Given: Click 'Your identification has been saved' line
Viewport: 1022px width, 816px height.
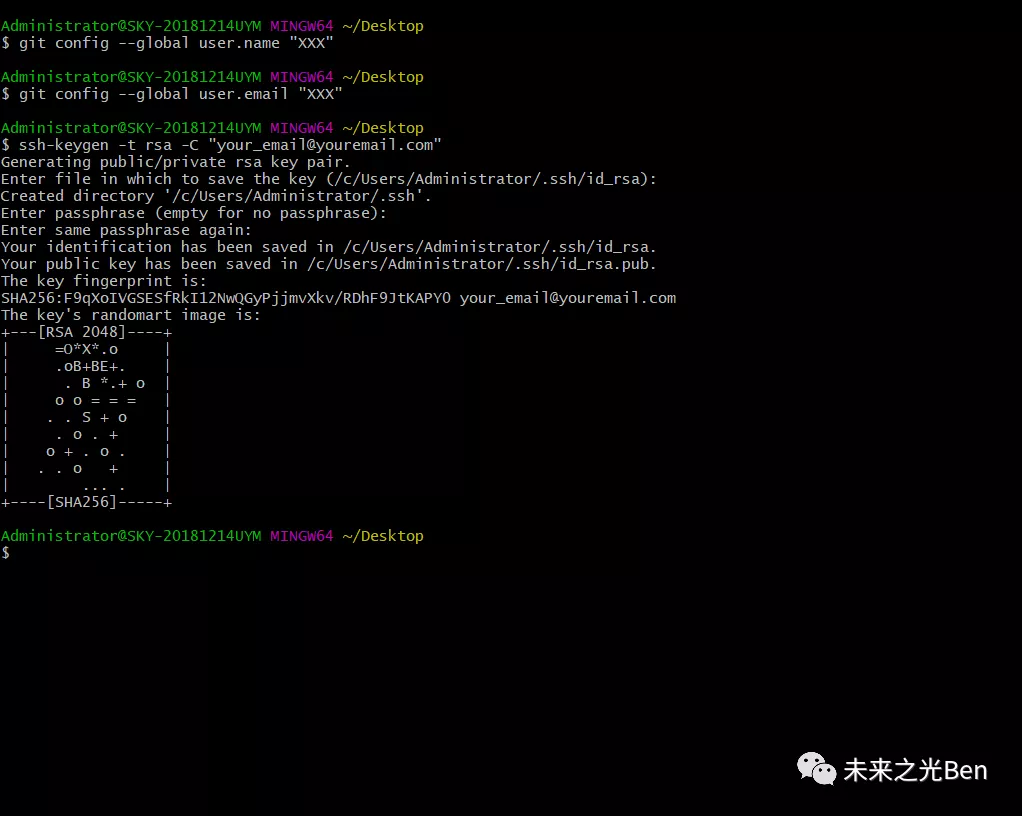Looking at the screenshot, I should click(328, 247).
